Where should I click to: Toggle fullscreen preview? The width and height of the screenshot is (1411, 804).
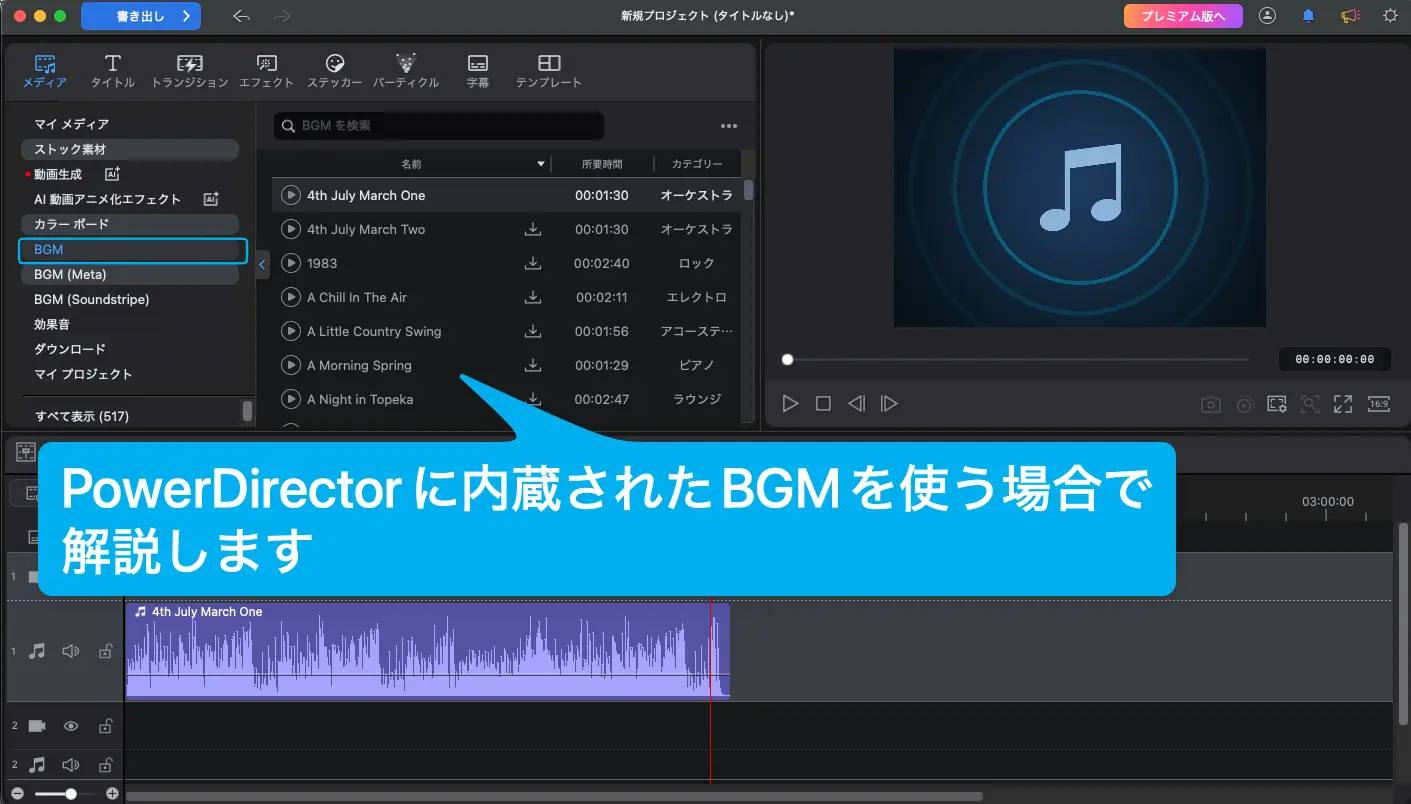[x=1343, y=404]
